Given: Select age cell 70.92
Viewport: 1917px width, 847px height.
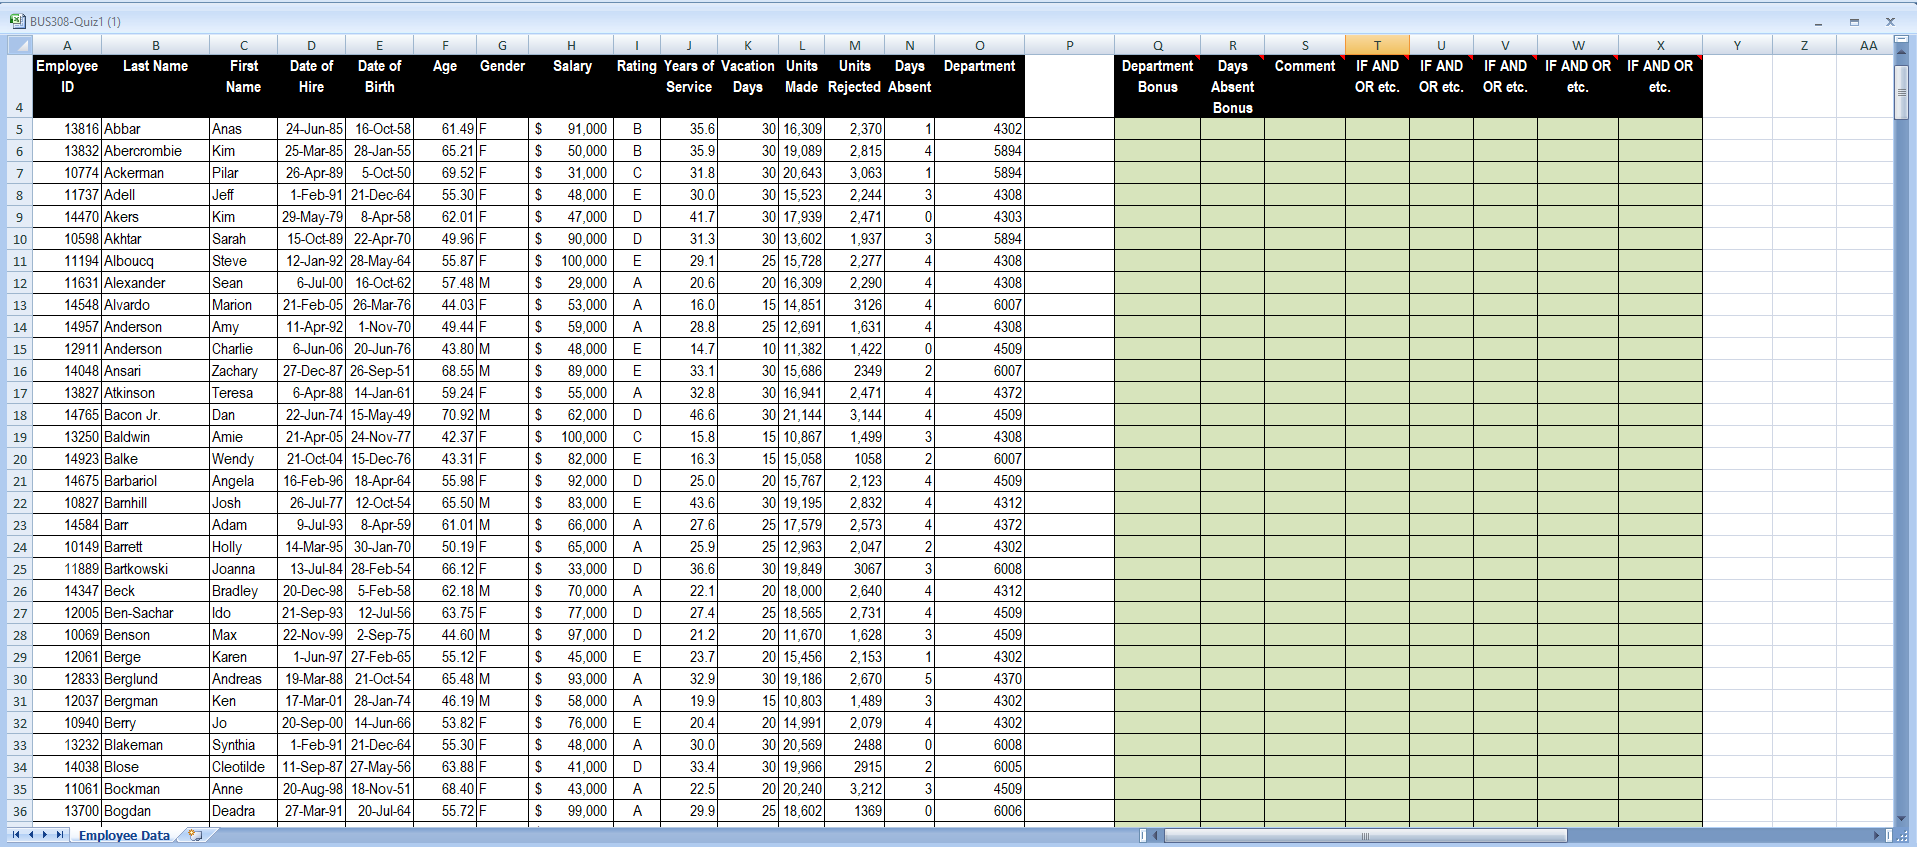Looking at the screenshot, I should tap(445, 415).
